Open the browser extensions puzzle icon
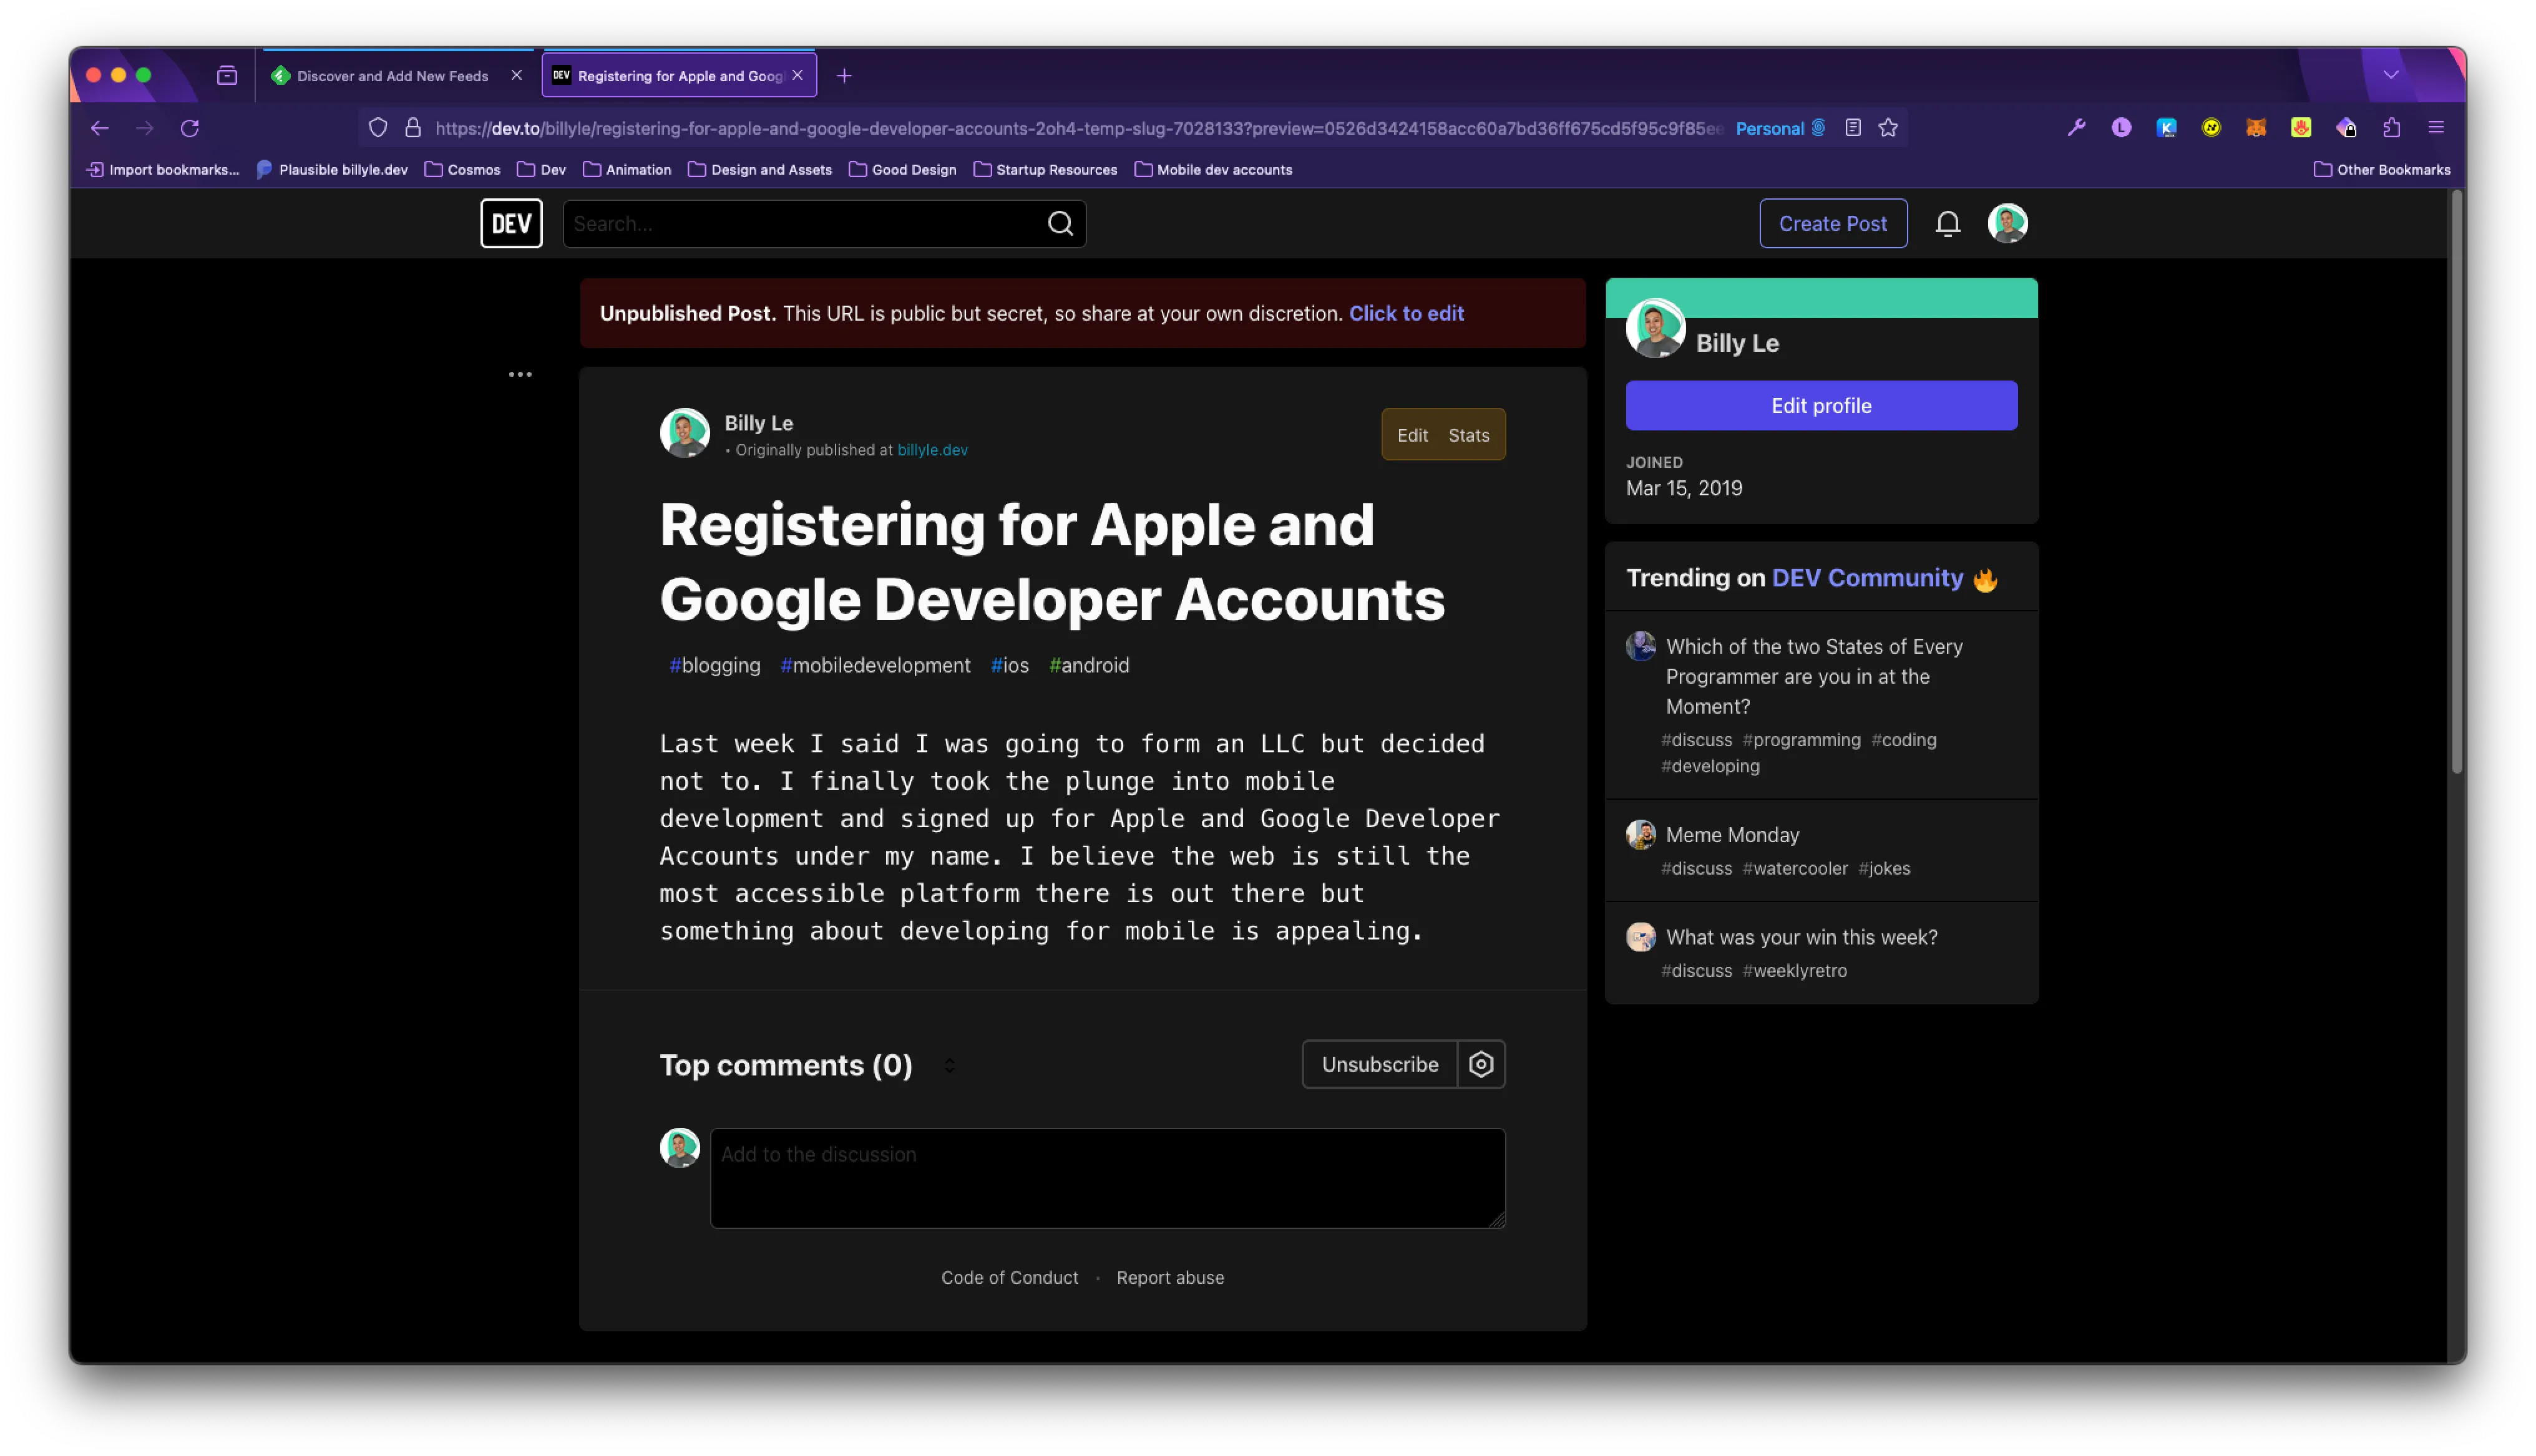The width and height of the screenshot is (2536, 1456). (x=2391, y=128)
